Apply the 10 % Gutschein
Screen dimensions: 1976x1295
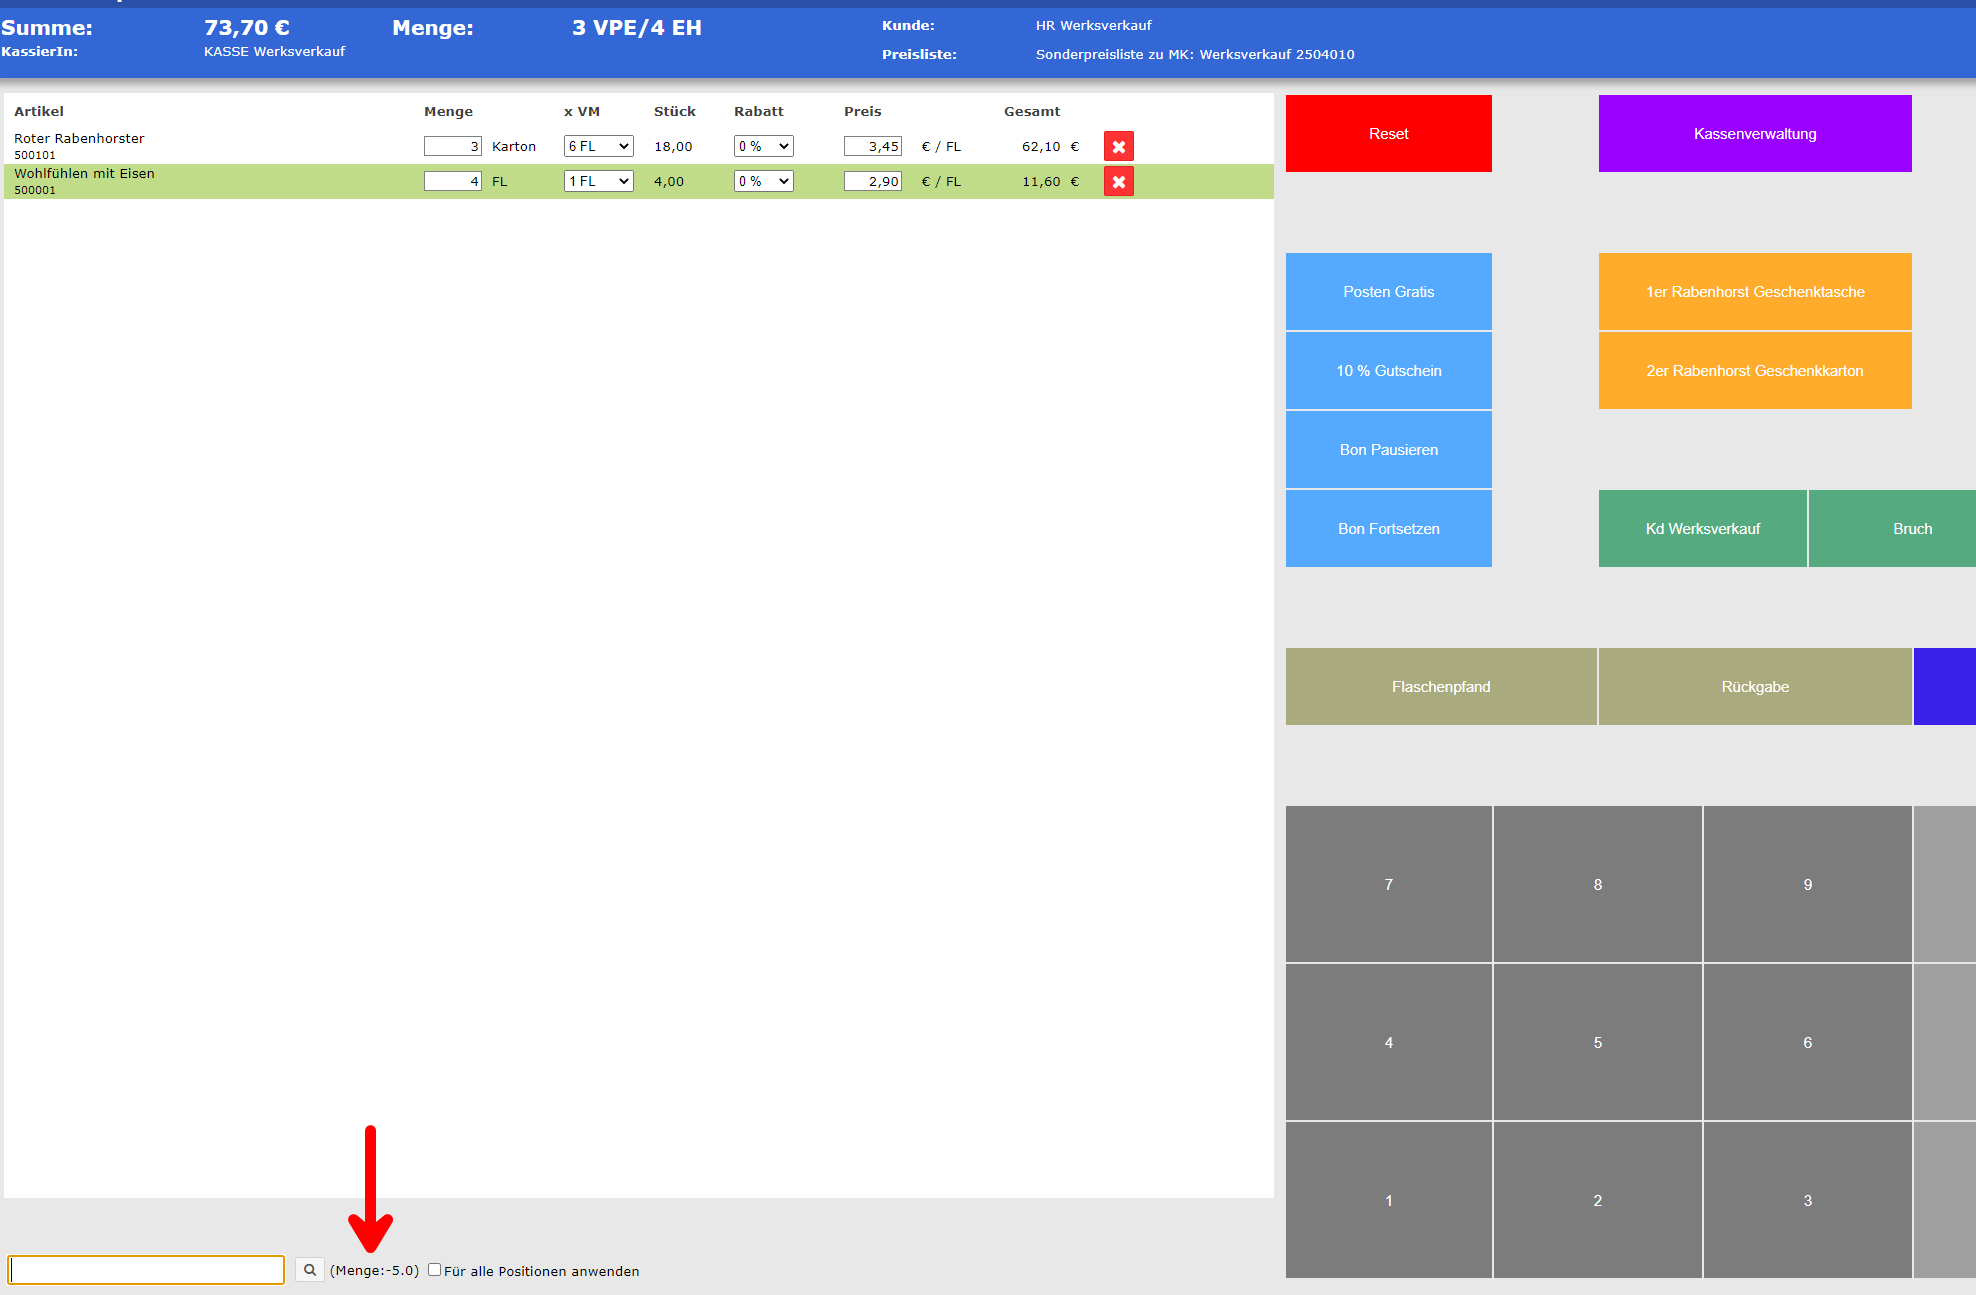point(1388,371)
